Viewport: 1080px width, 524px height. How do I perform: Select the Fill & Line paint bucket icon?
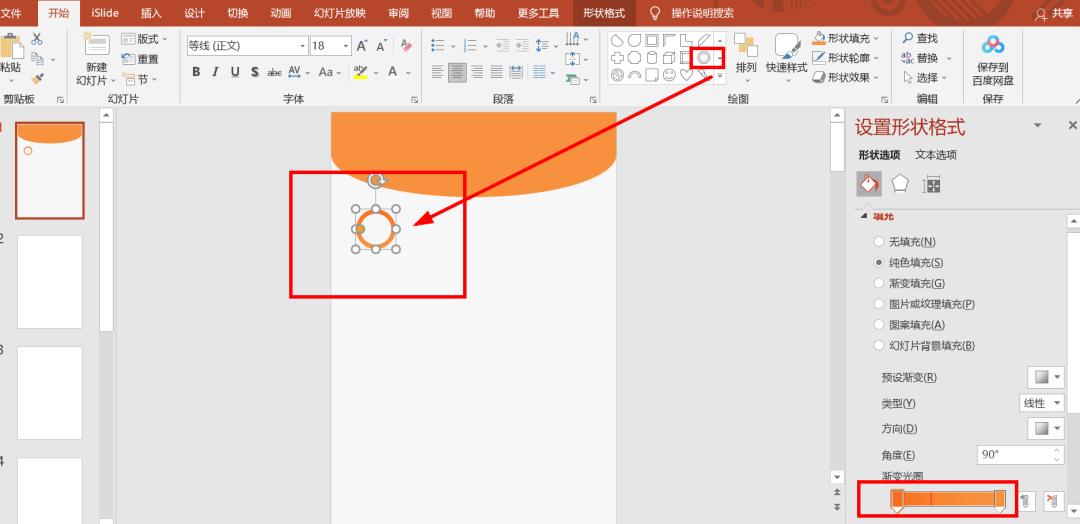coord(869,184)
